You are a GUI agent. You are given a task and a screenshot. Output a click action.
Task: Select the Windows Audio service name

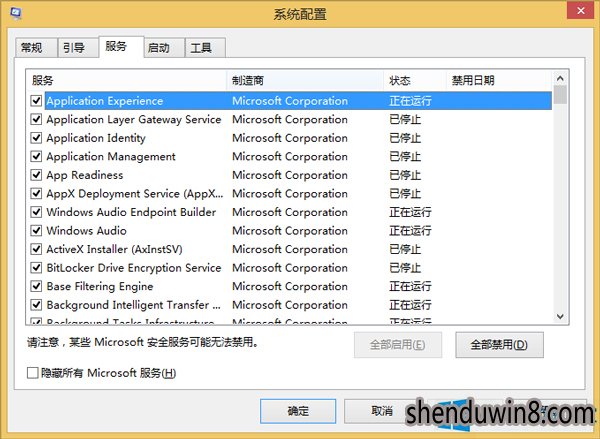point(86,230)
